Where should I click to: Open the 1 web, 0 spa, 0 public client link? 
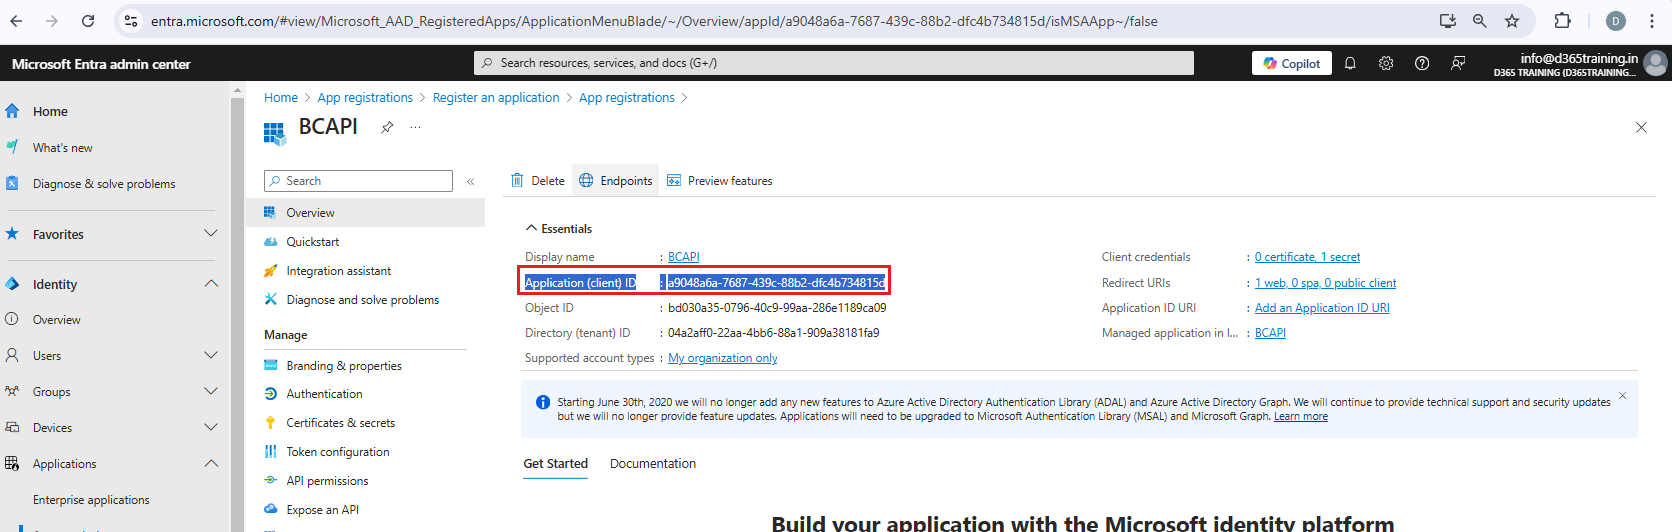[1325, 283]
